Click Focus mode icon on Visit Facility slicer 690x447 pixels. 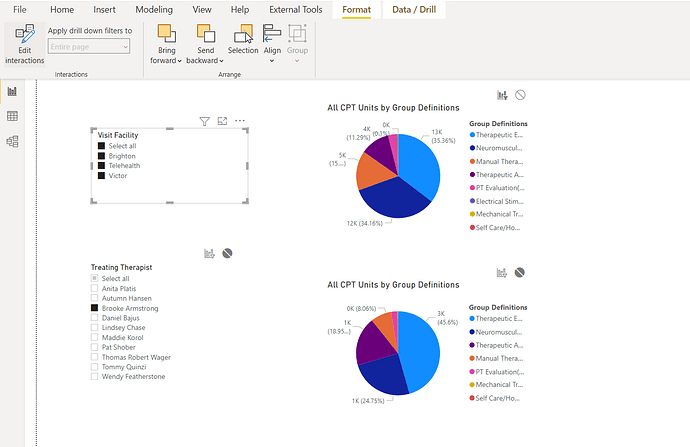coord(222,121)
